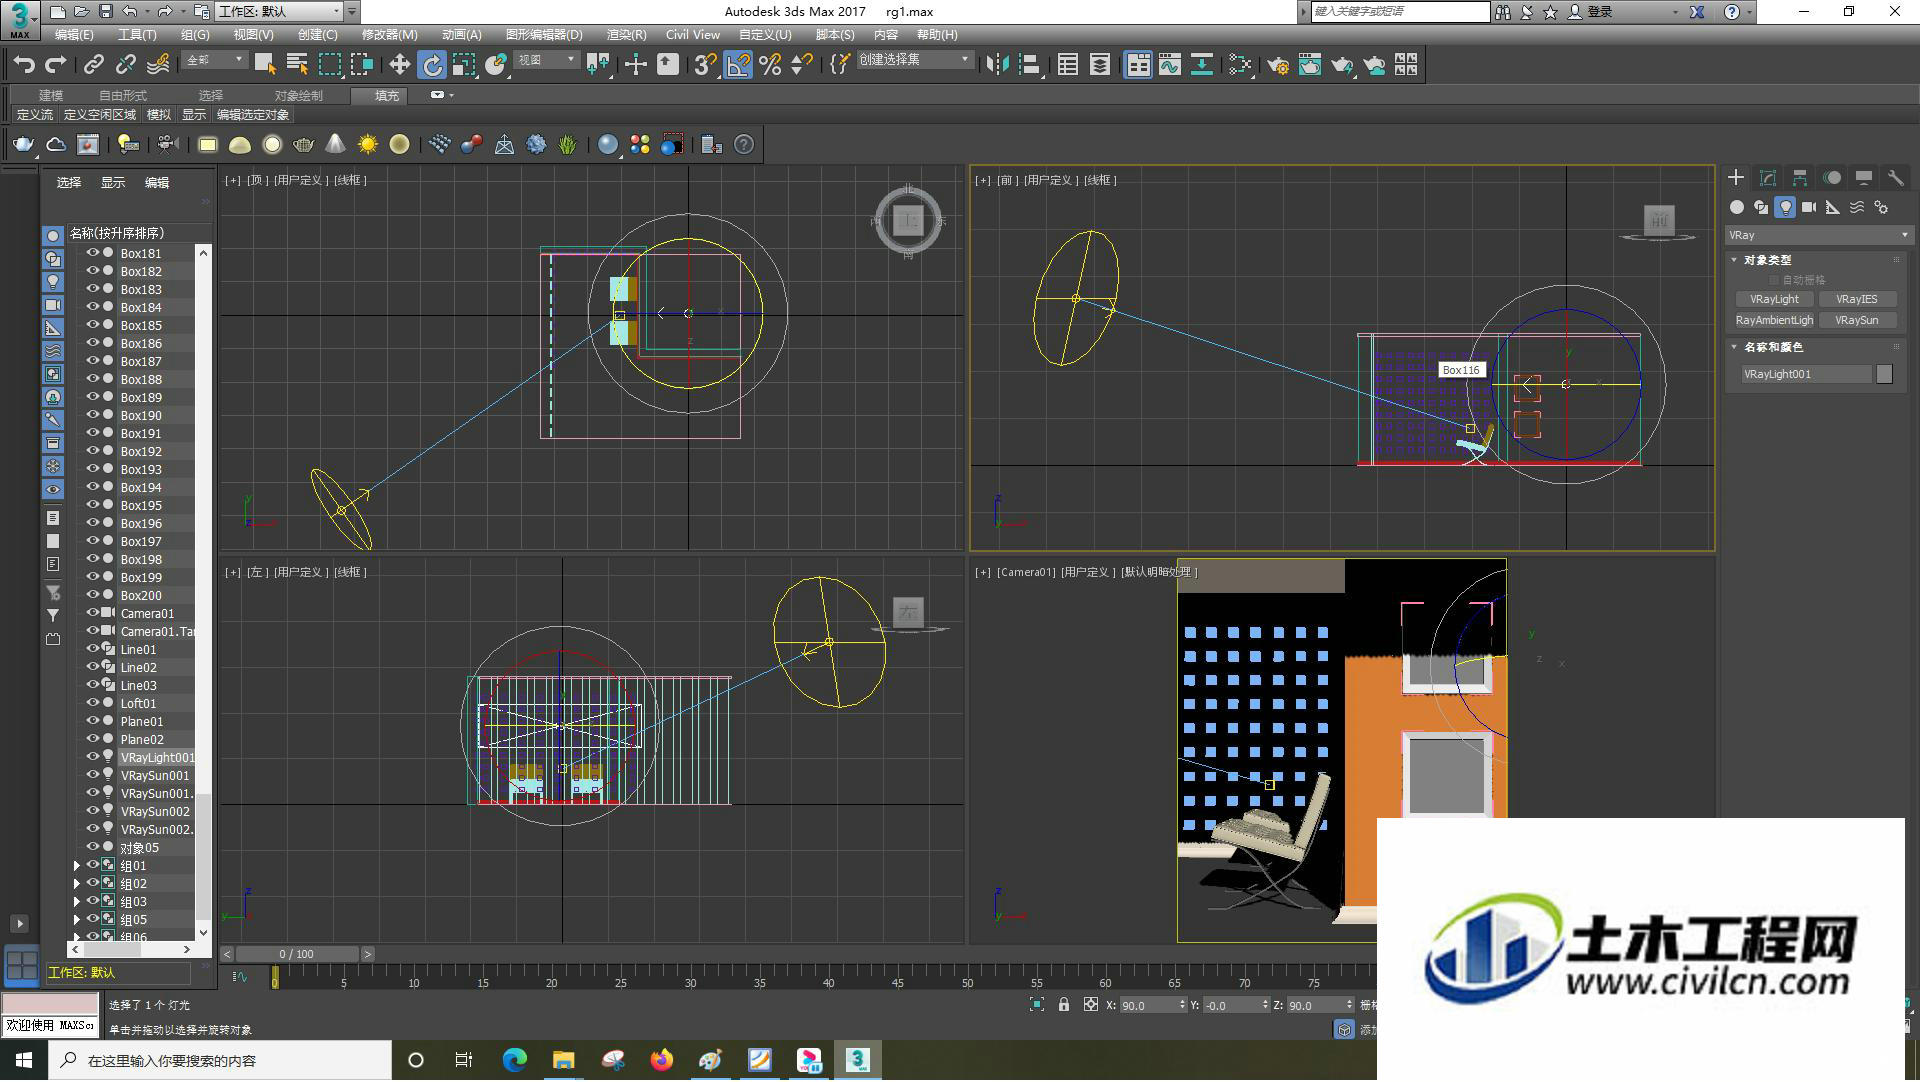Toggle visibility of Plane02
The width and height of the screenshot is (1920, 1082).
click(92, 739)
